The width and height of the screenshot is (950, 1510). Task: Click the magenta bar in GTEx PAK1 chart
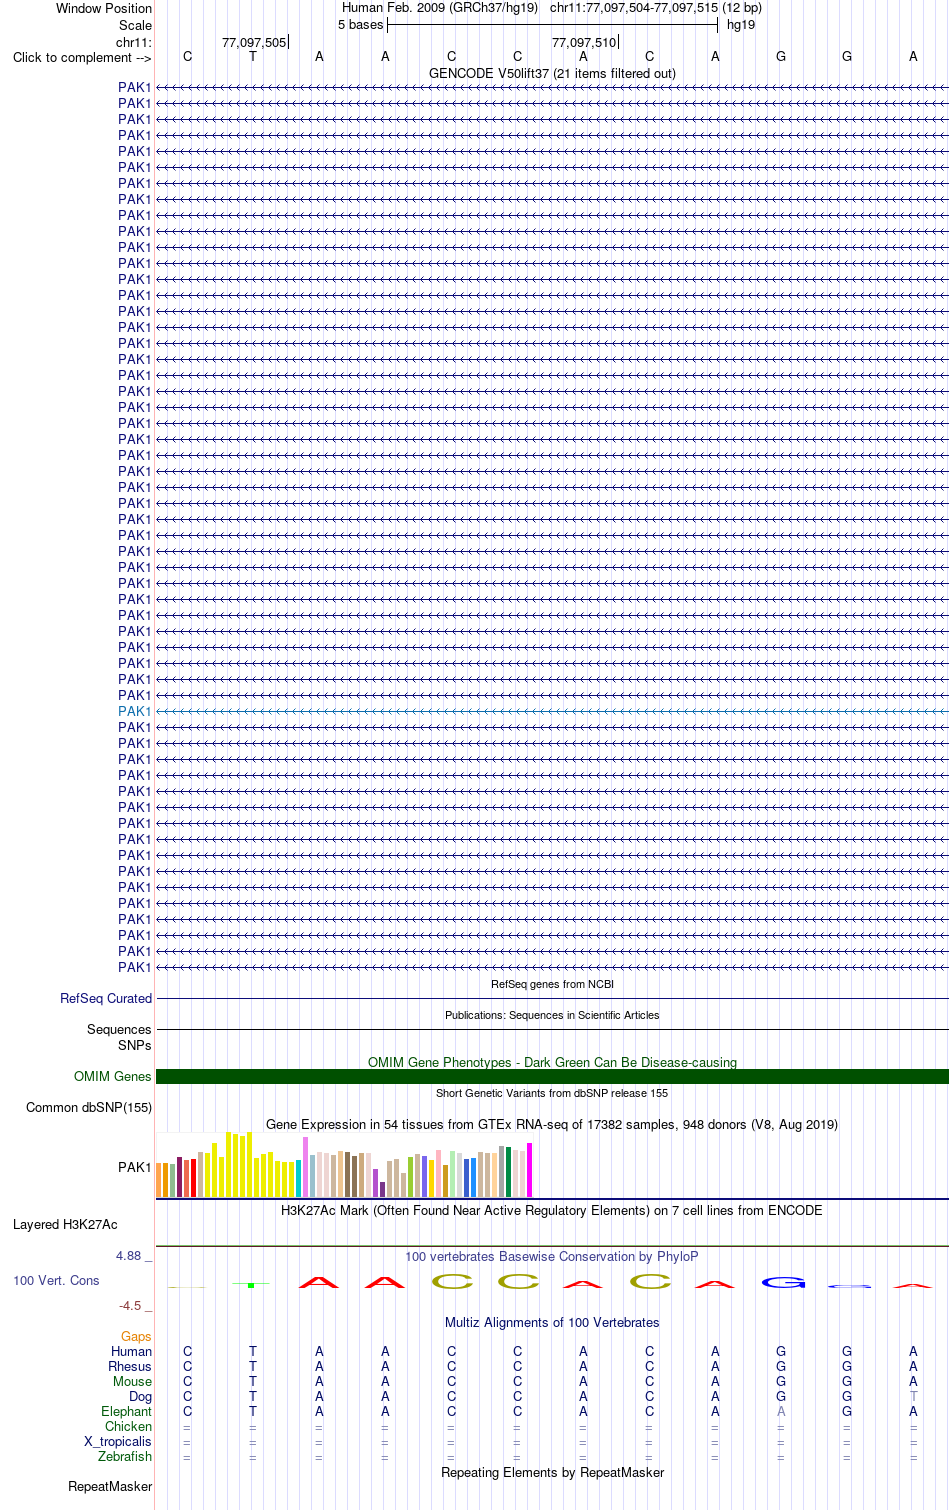pyautogui.click(x=530, y=1170)
